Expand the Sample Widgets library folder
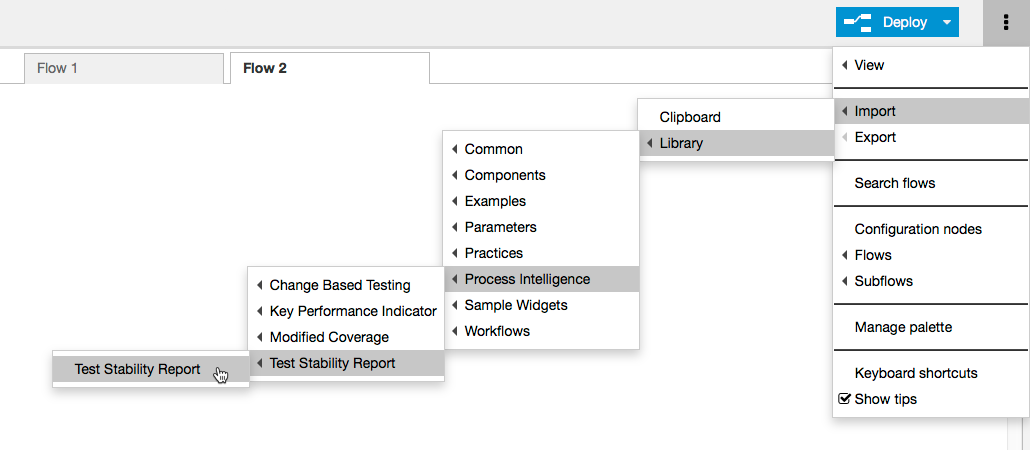Viewport: 1030px width, 450px height. [x=541, y=305]
